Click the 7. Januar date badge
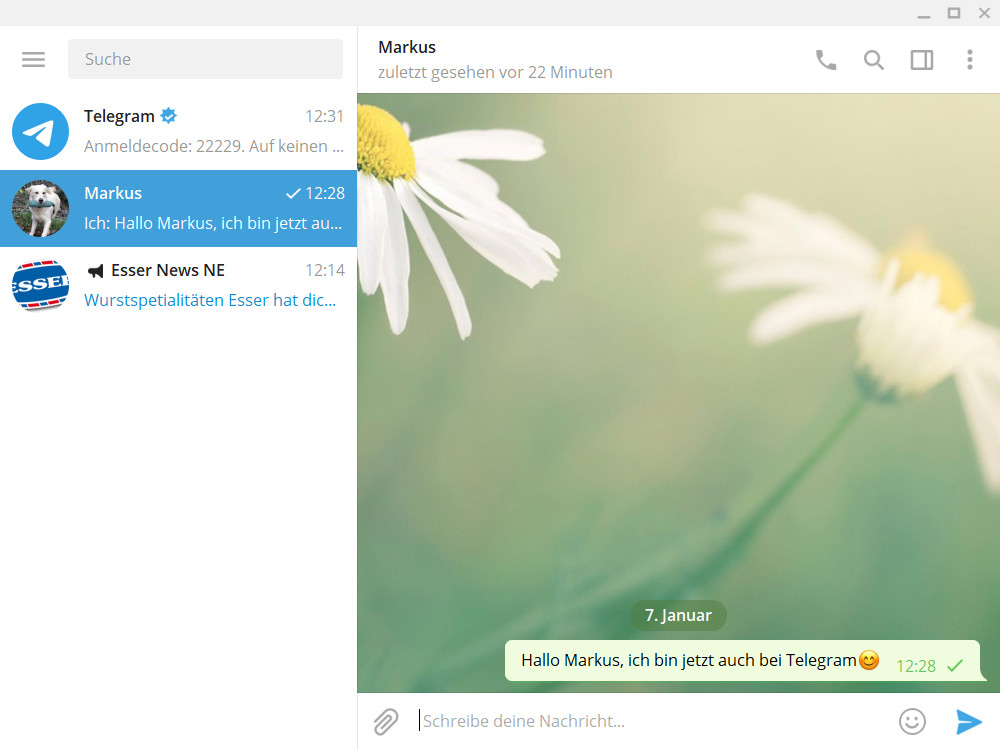The width and height of the screenshot is (1000, 750). tap(679, 615)
